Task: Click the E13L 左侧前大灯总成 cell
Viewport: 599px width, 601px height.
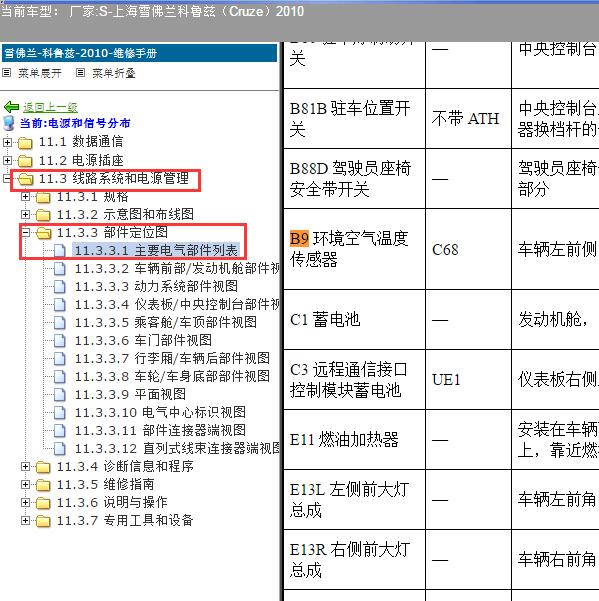Action: pos(354,500)
